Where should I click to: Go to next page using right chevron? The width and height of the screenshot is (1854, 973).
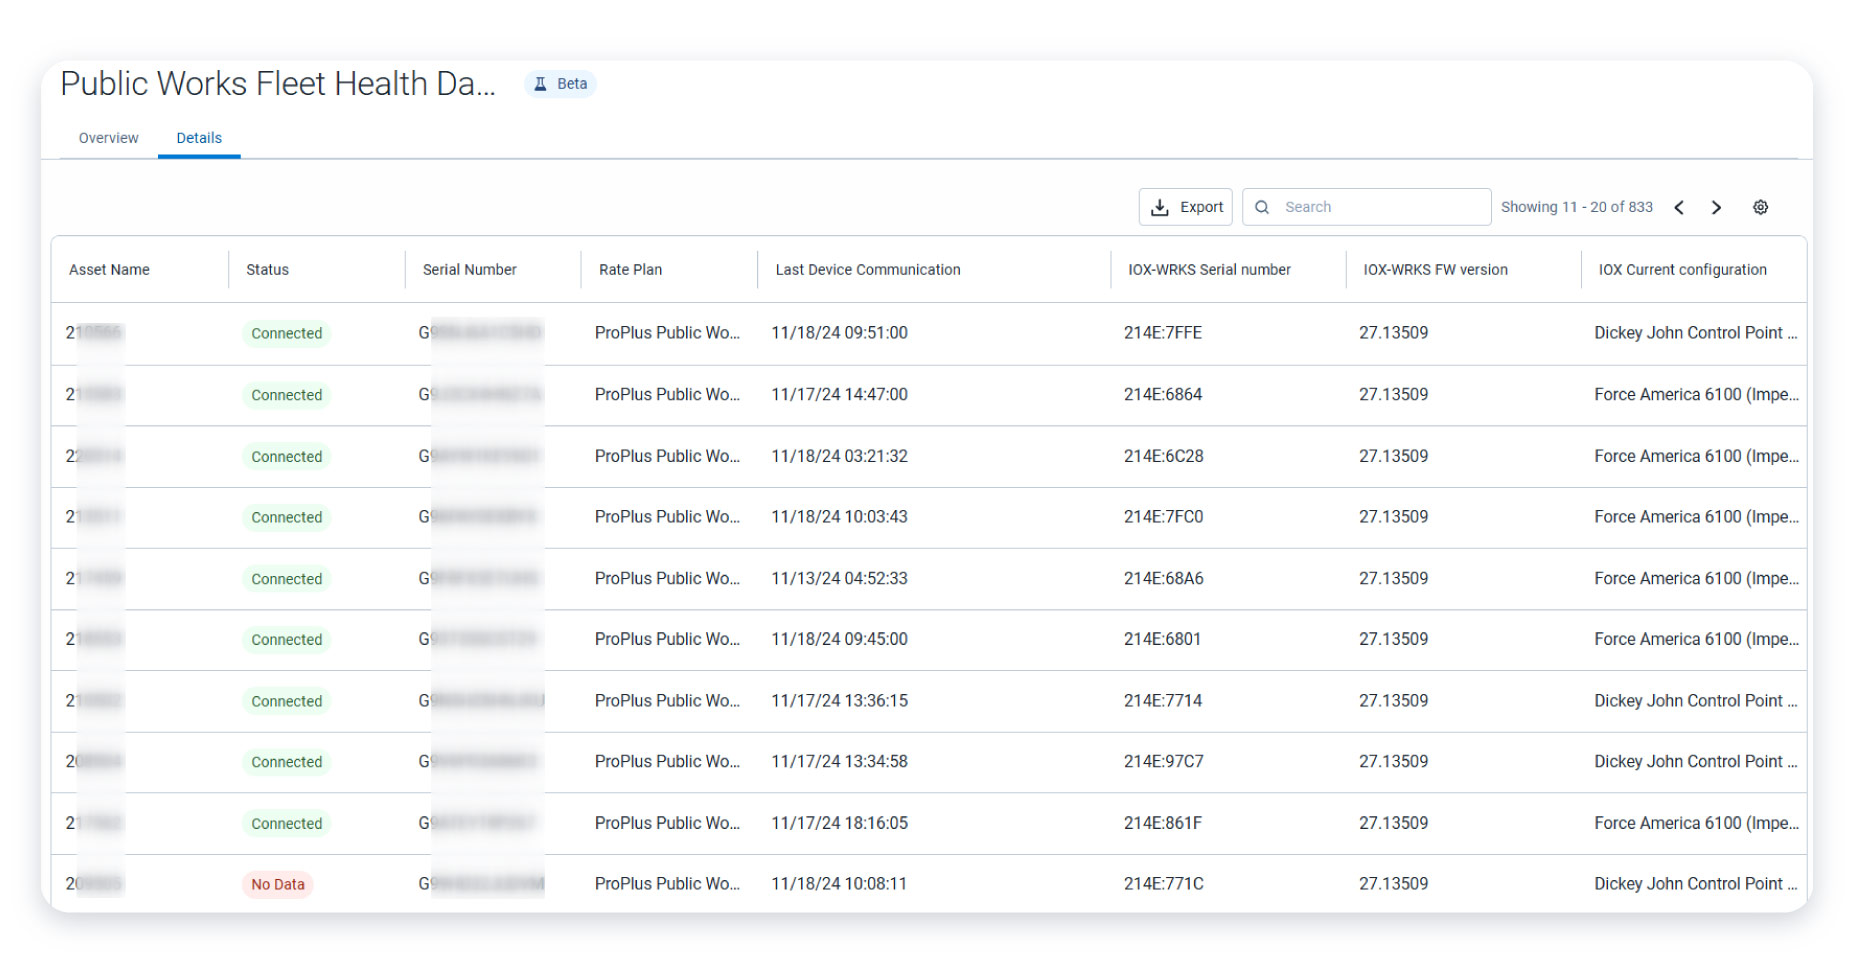1717,207
